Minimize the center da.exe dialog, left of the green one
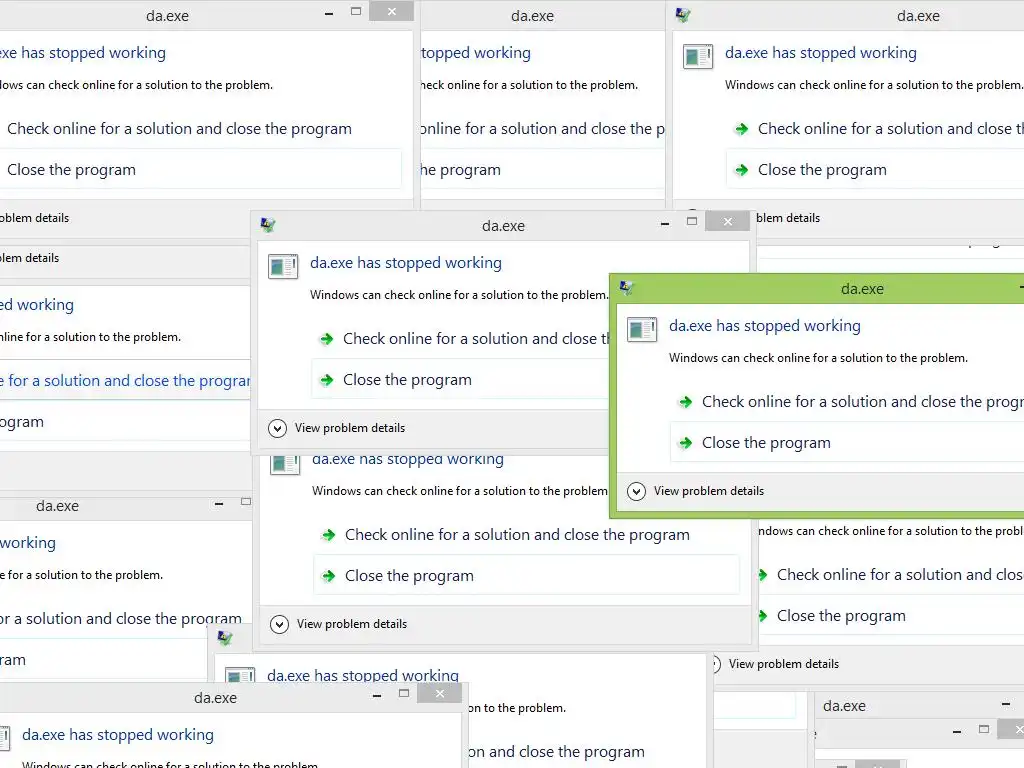This screenshot has width=1024, height=768. 665,223
